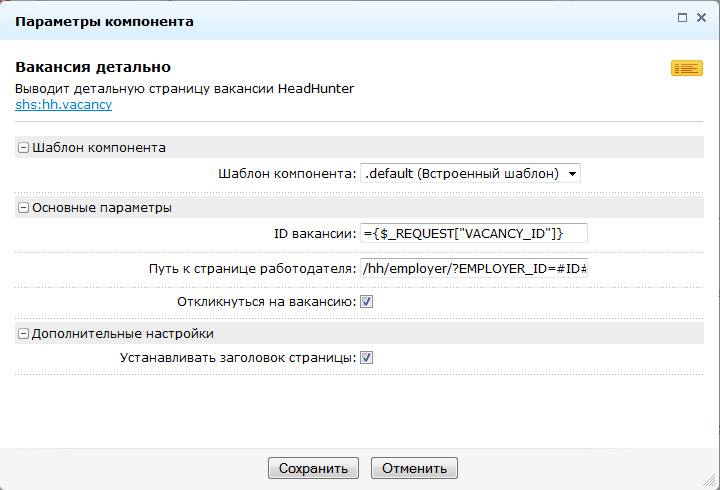Click into the employer page path field
The height and width of the screenshot is (490, 720).
click(473, 269)
